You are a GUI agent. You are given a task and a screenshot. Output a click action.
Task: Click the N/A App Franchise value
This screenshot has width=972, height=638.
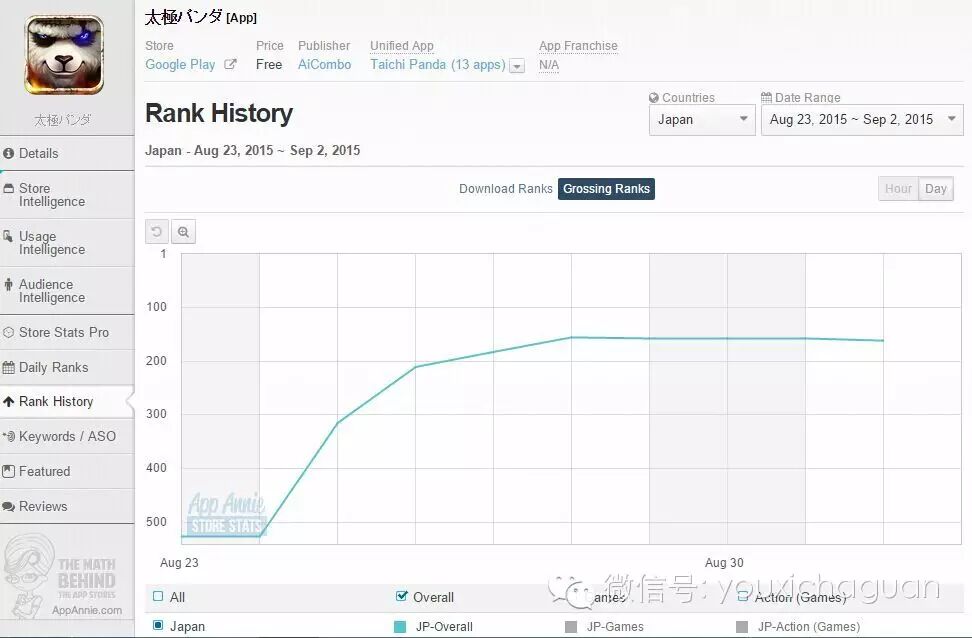[549, 64]
